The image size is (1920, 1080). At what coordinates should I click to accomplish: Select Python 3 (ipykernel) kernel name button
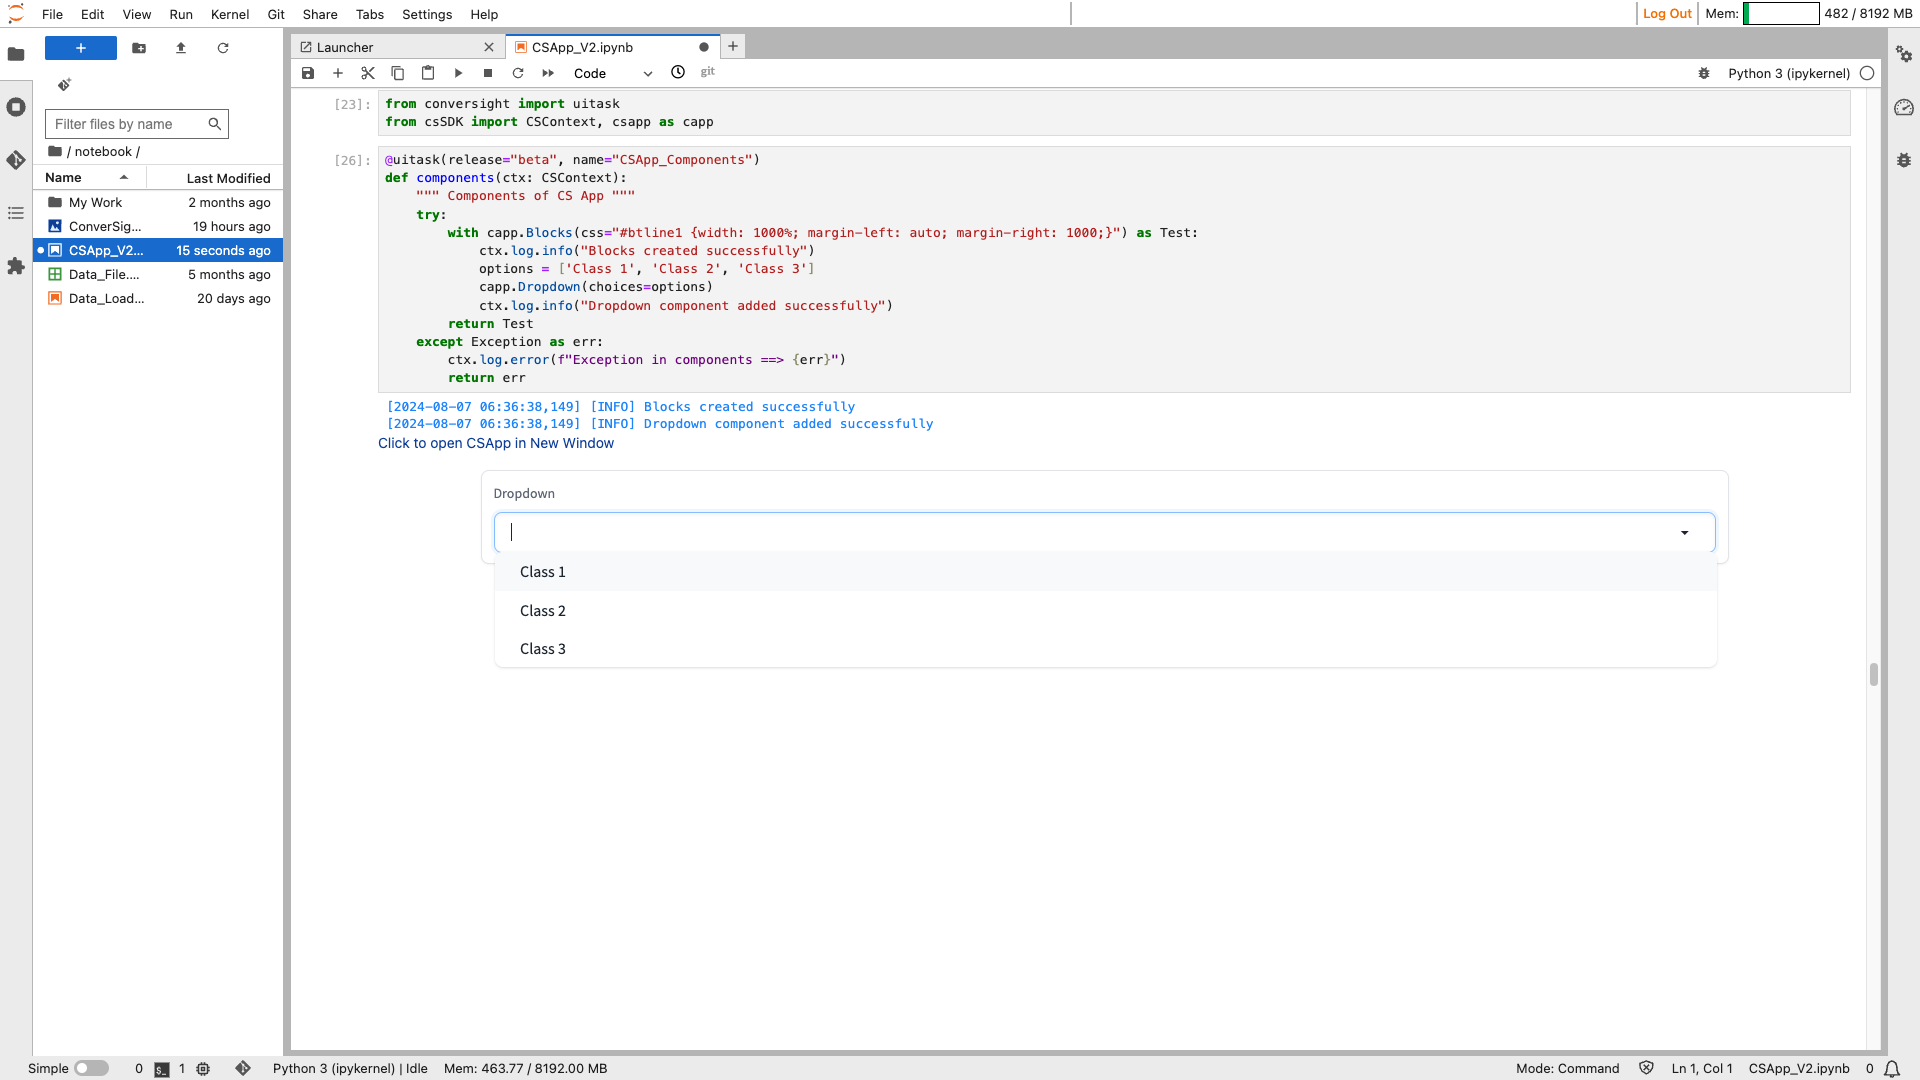(x=1789, y=73)
